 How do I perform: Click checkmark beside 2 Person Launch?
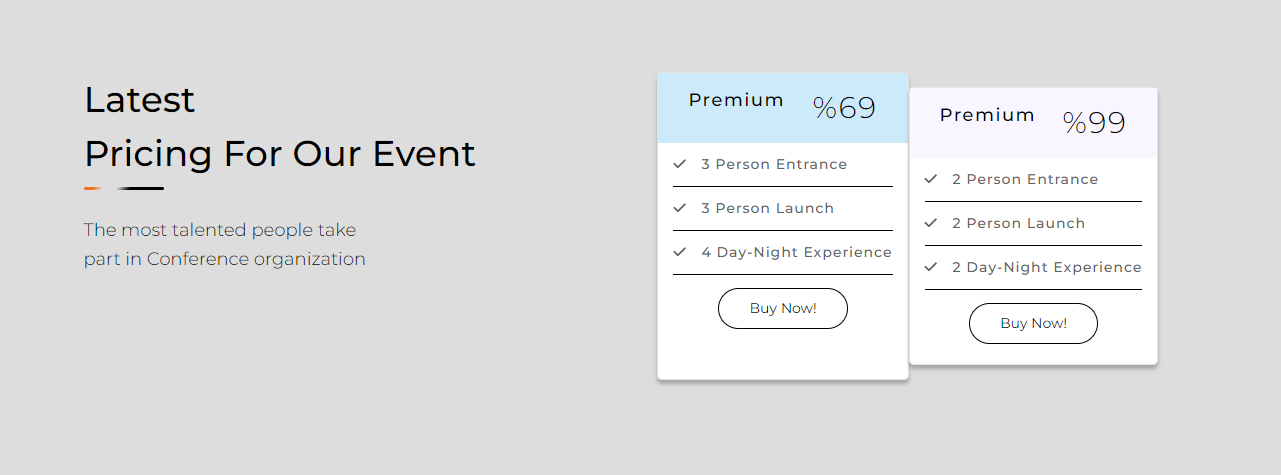931,222
